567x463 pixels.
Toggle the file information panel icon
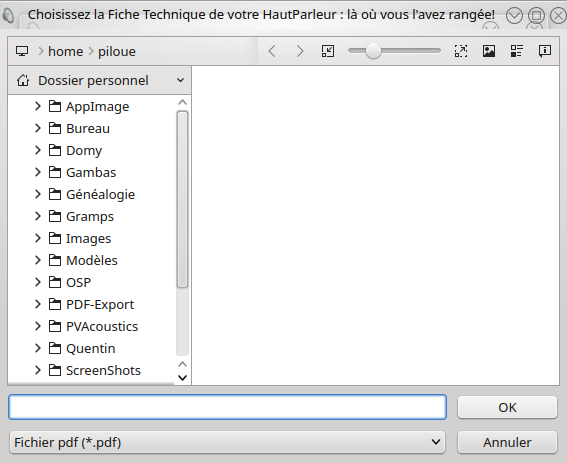545,51
